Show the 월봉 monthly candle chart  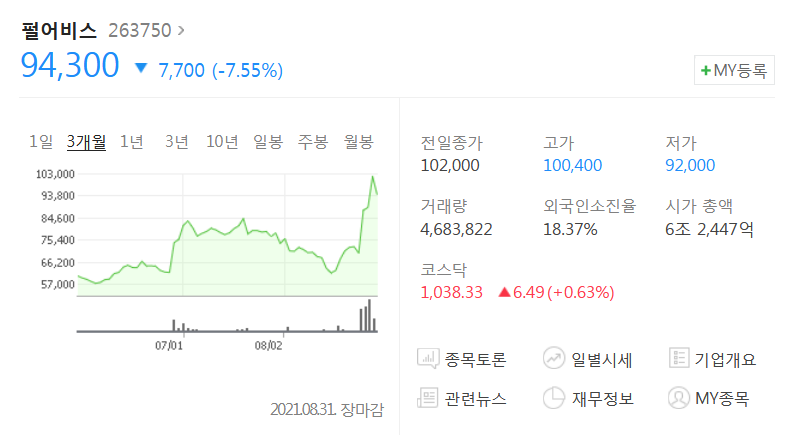click(358, 142)
